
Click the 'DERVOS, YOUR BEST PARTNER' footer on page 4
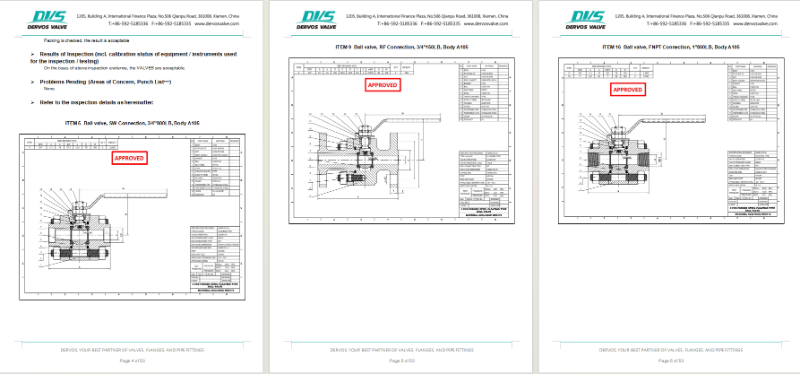tap(132, 350)
